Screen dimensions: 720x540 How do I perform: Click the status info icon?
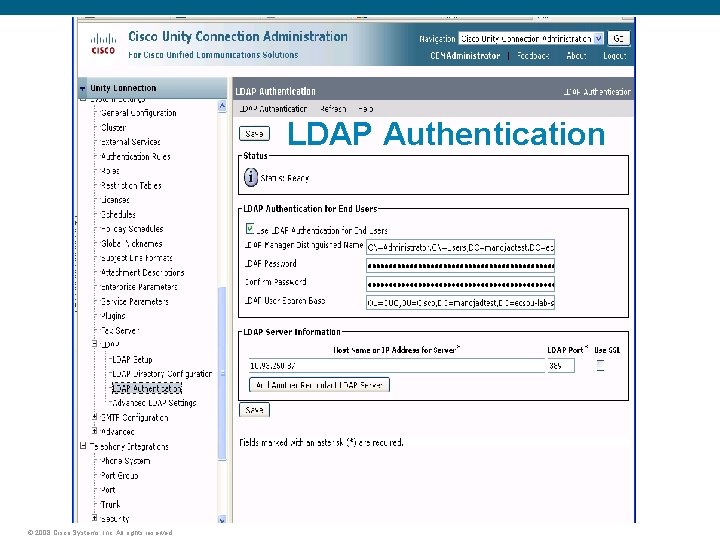pos(250,177)
